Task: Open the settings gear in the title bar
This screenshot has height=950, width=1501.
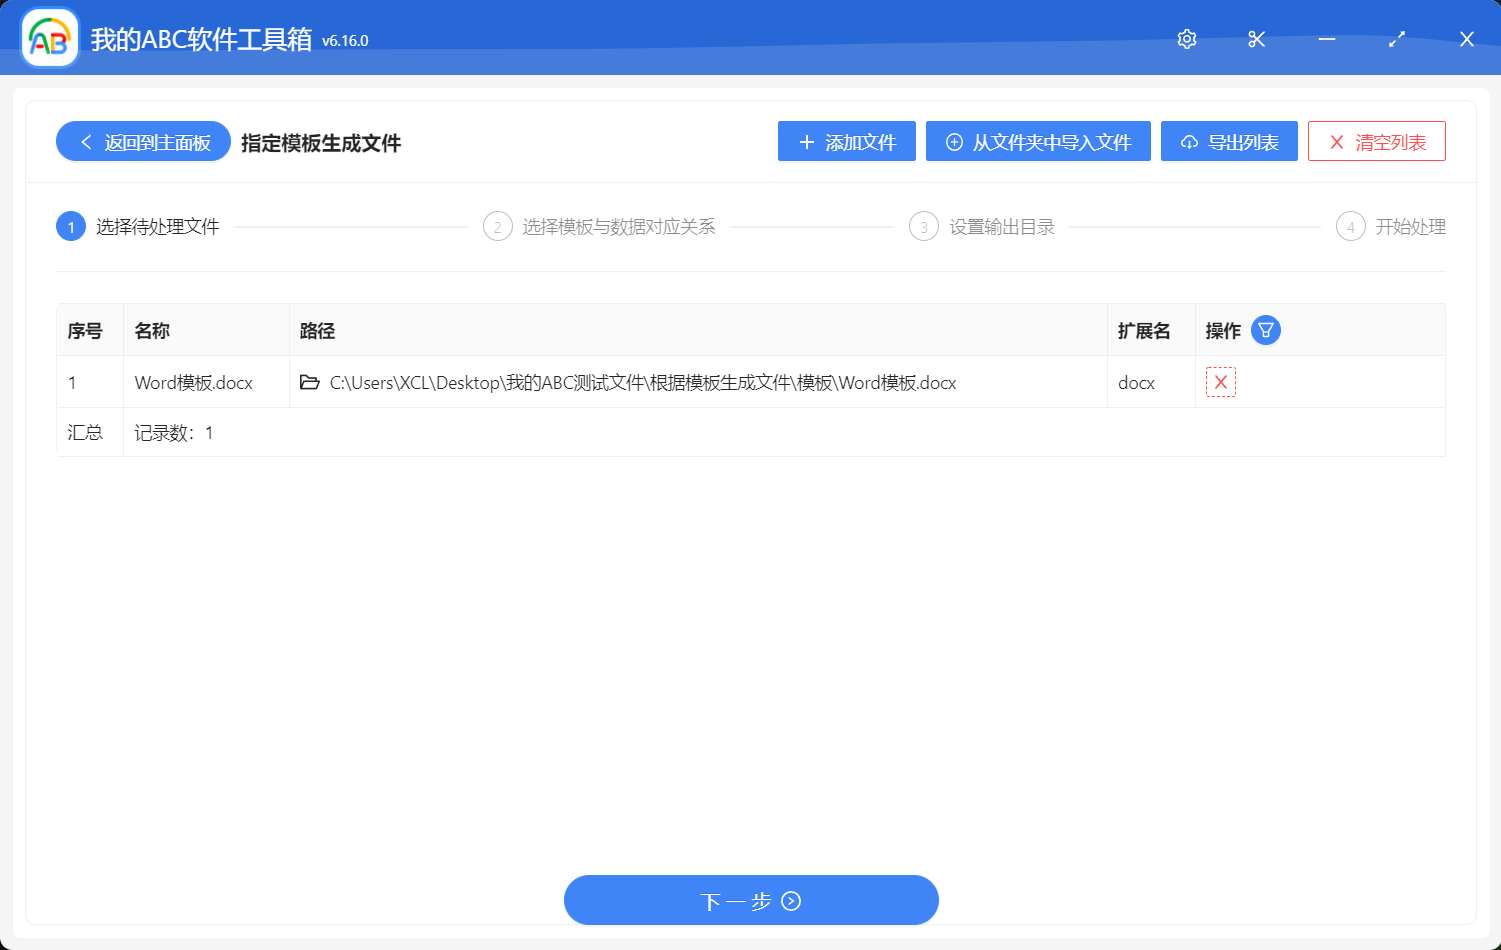Action: [1186, 39]
